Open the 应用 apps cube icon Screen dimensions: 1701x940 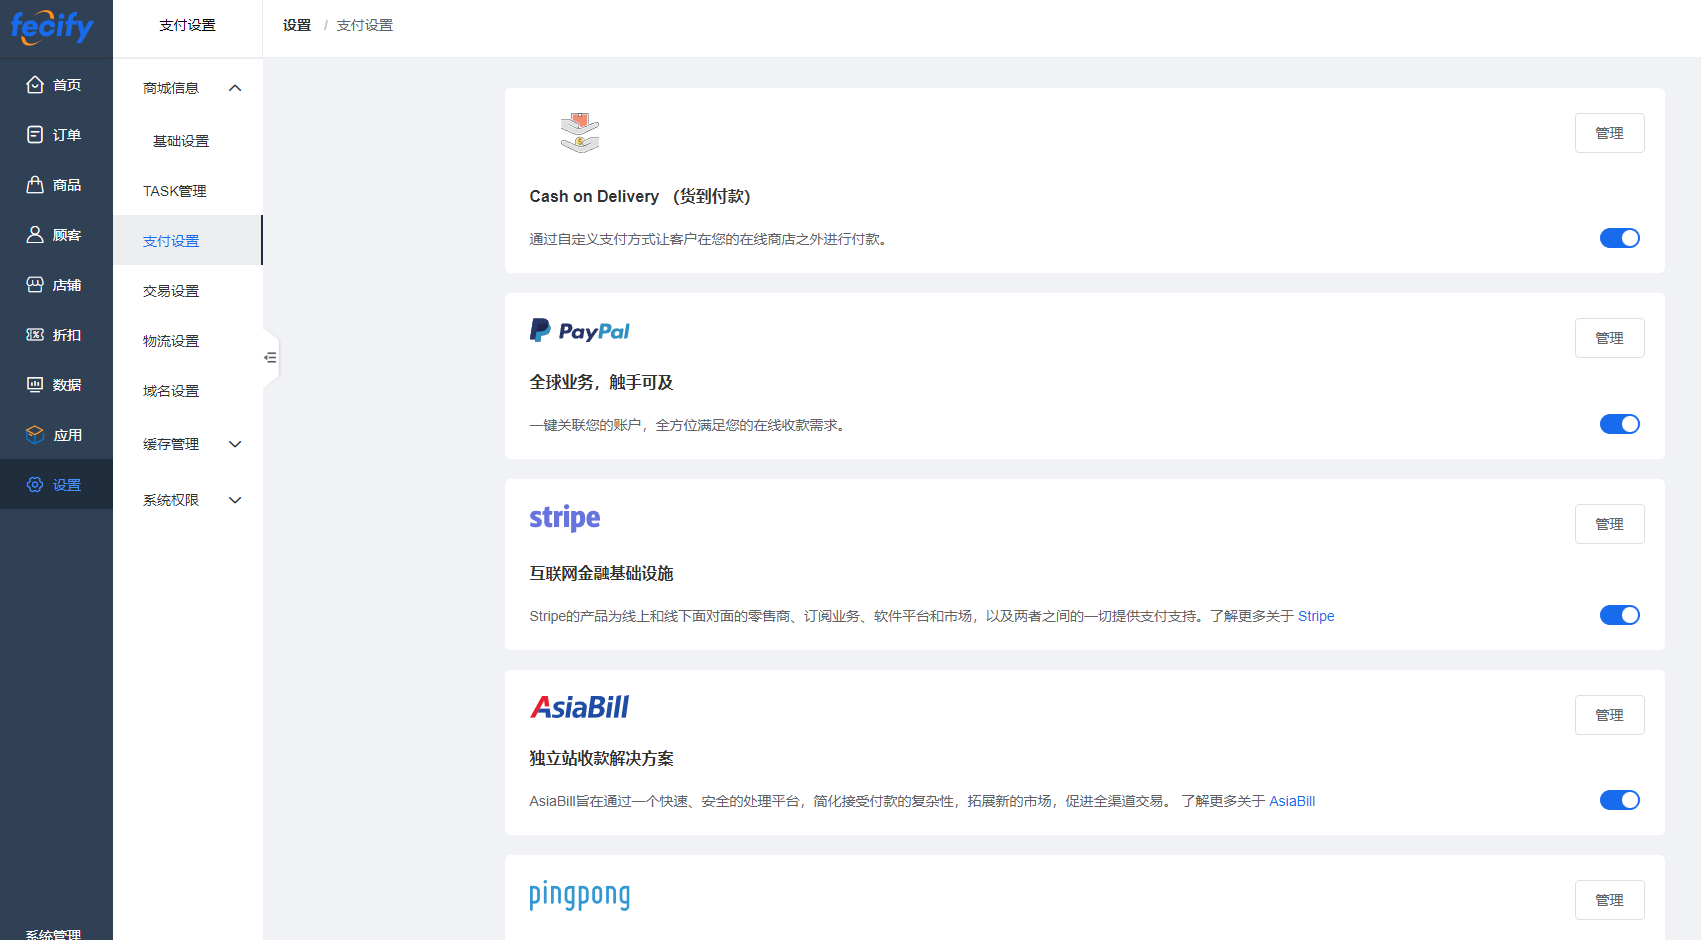point(35,435)
